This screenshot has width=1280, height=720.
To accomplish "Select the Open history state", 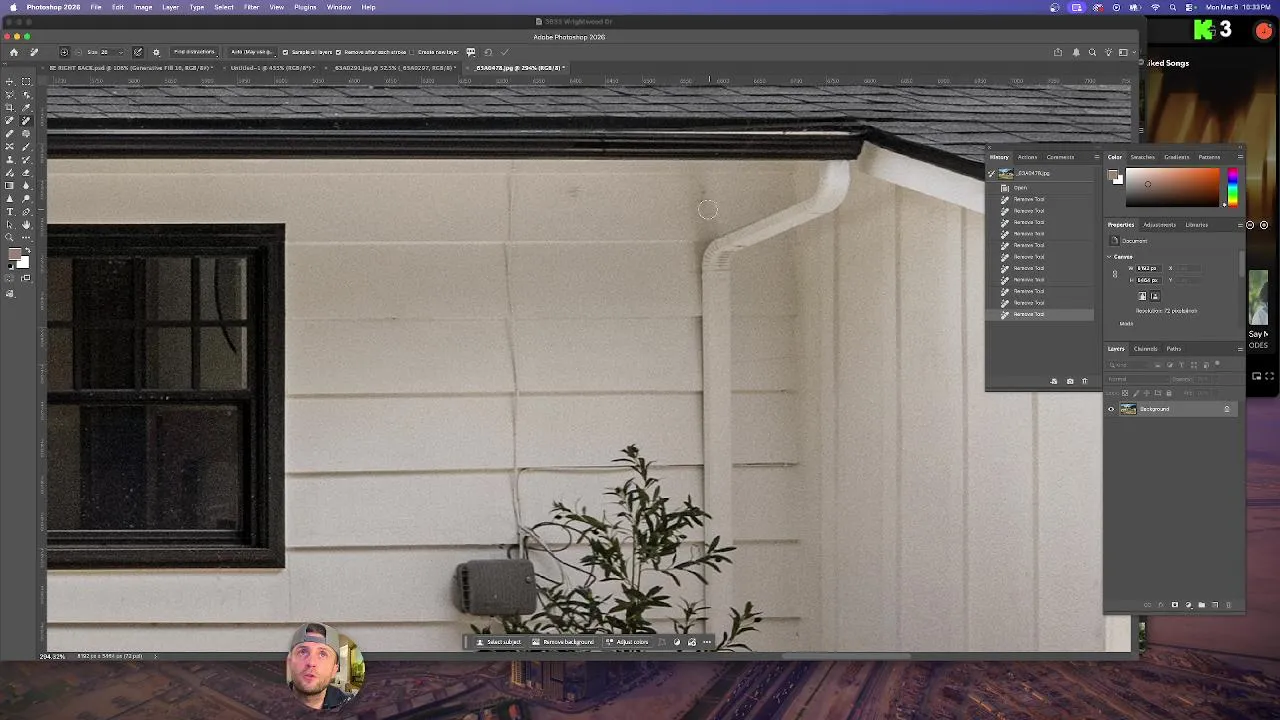I will (x=1020, y=188).
